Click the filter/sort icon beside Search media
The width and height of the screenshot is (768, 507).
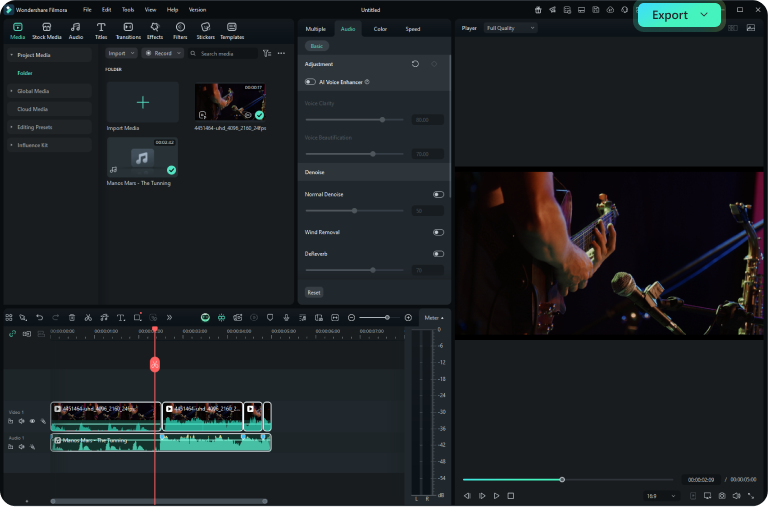[267, 53]
